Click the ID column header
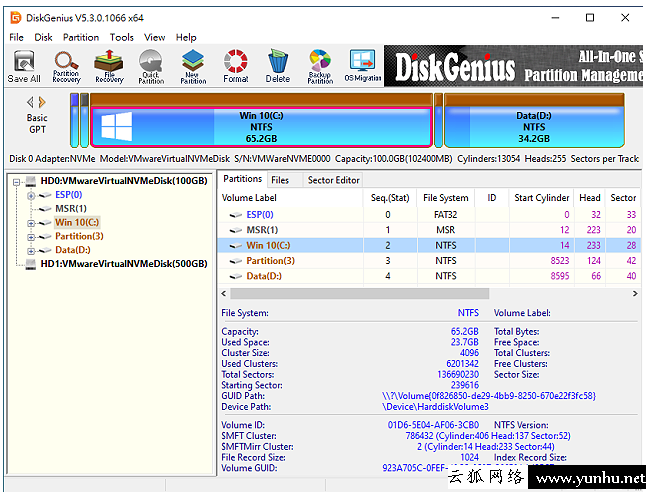The image size is (649, 500). coord(492,198)
